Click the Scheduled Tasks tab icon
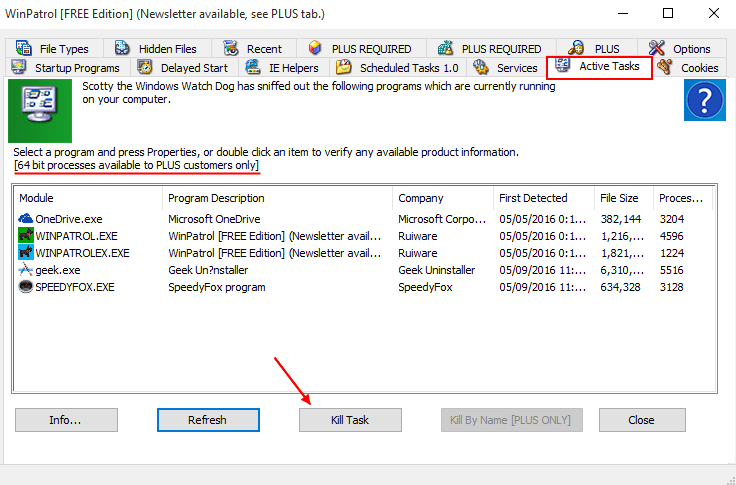Screen dimensions: 736x485 tap(344, 67)
